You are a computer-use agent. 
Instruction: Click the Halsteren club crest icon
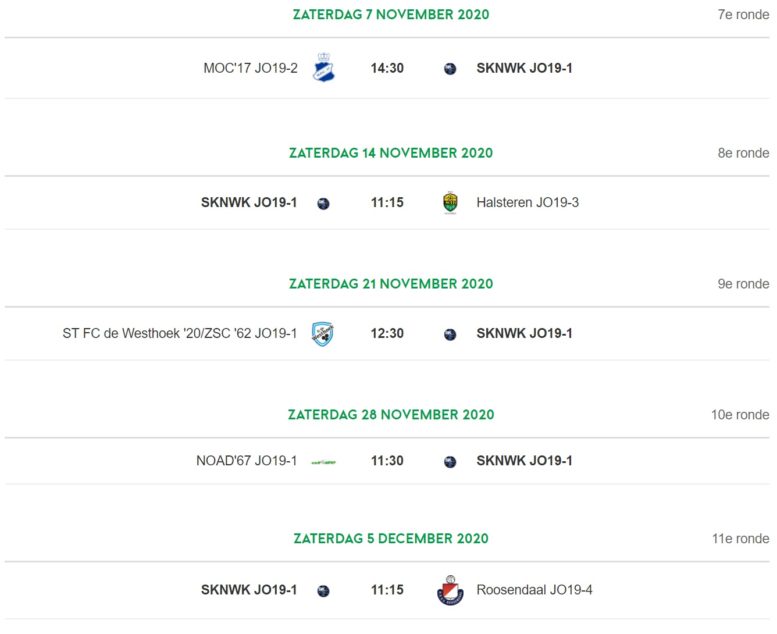pos(450,202)
